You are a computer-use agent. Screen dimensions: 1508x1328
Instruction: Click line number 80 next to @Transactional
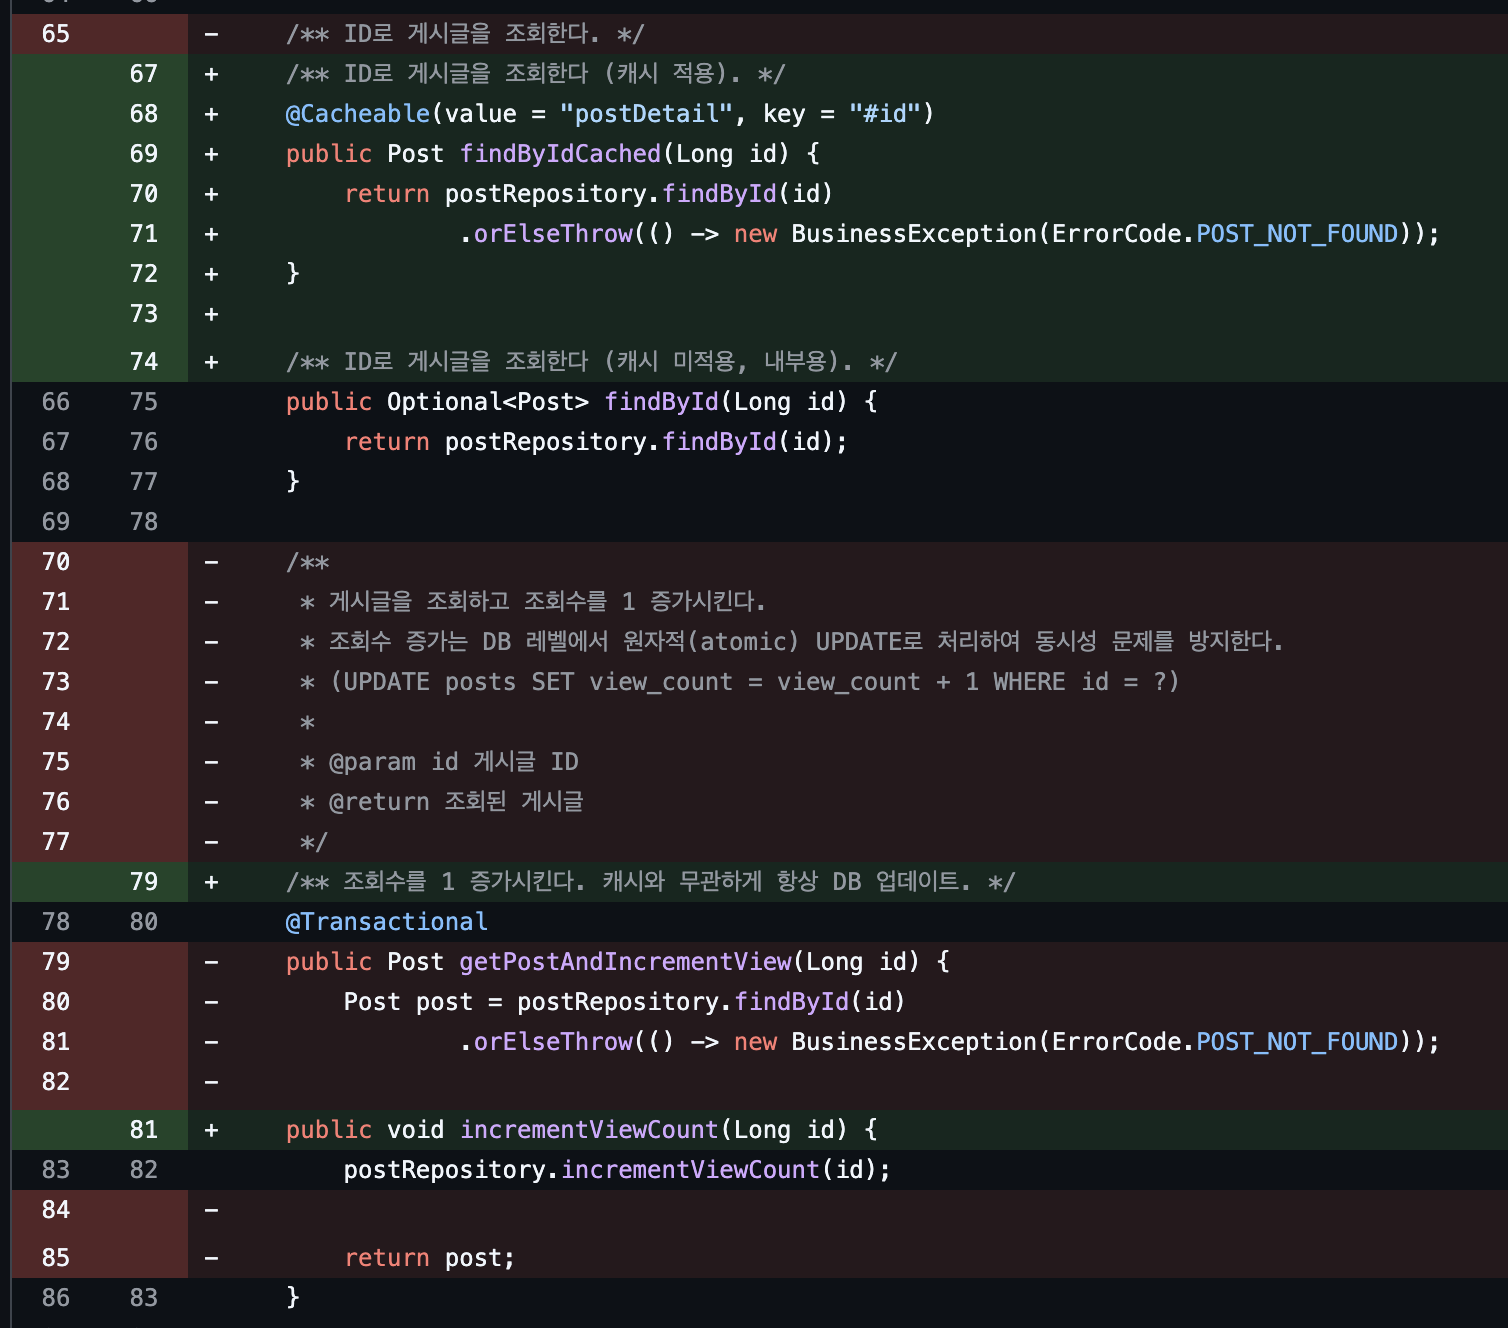(143, 921)
